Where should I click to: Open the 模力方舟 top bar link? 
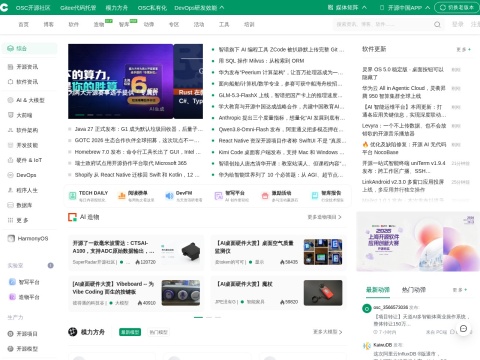pos(117,7)
